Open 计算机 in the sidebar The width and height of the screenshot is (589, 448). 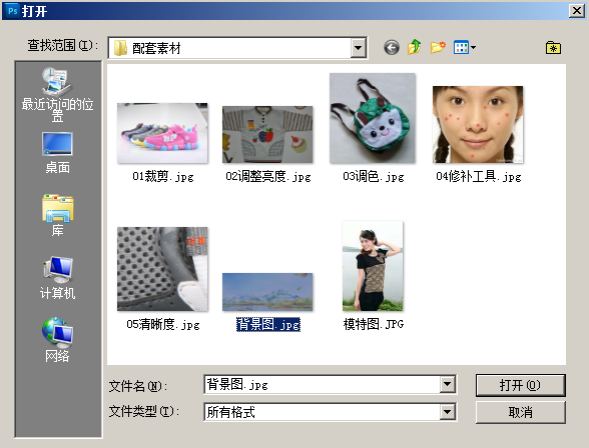click(57, 278)
